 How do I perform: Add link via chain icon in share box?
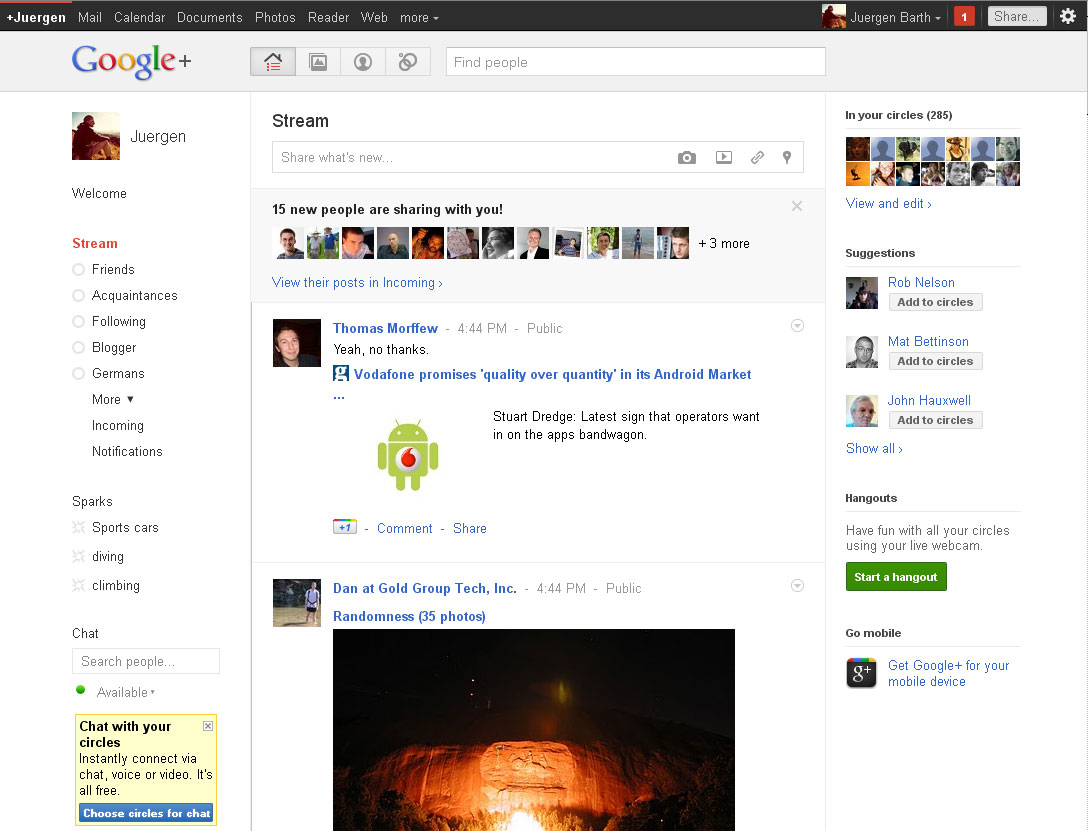point(757,157)
